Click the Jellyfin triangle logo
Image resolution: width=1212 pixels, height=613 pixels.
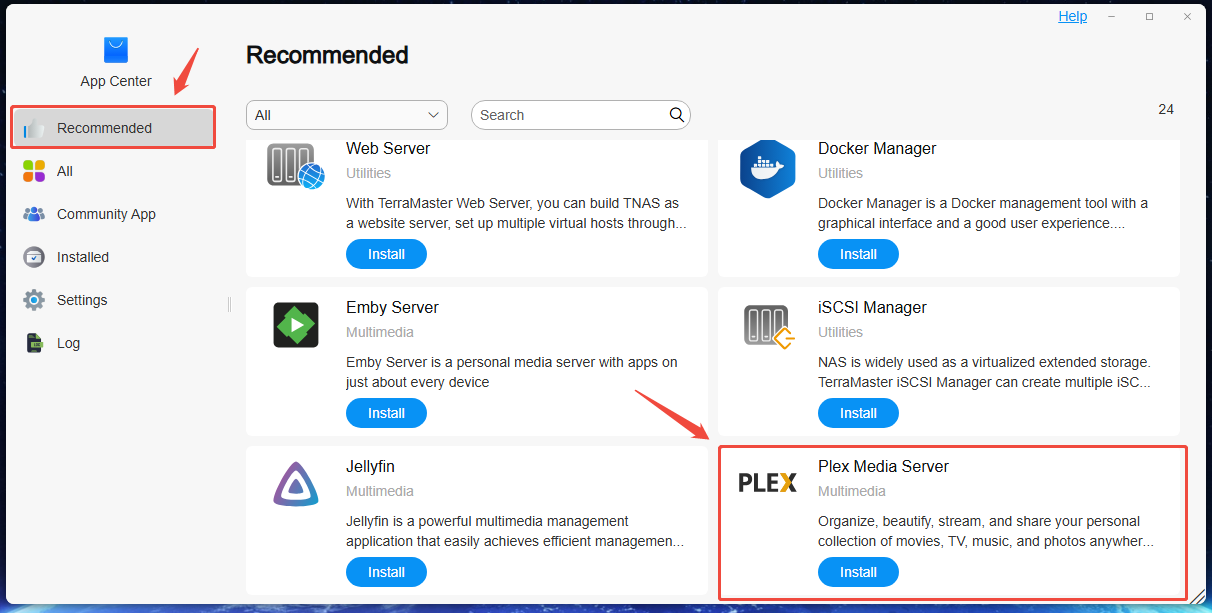click(x=296, y=484)
